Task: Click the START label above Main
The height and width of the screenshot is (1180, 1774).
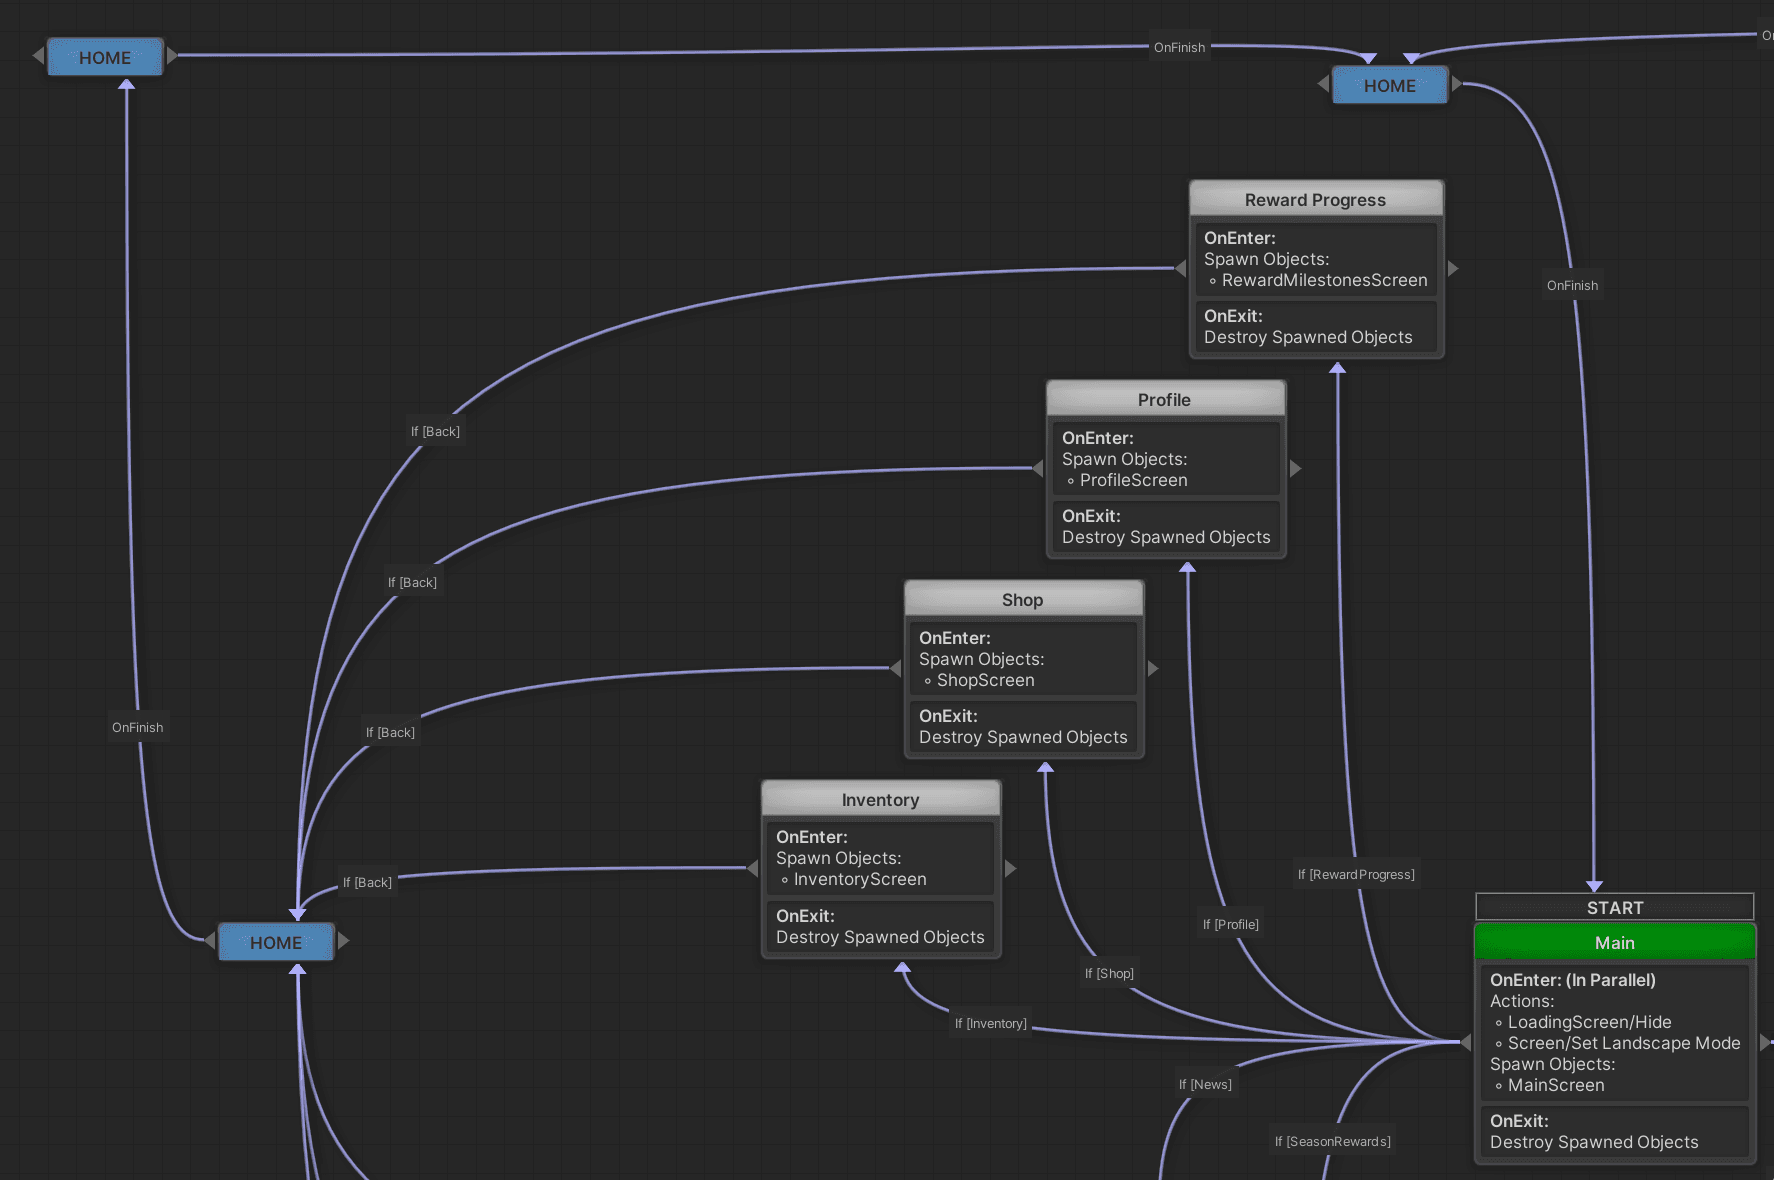Action: click(x=1615, y=907)
